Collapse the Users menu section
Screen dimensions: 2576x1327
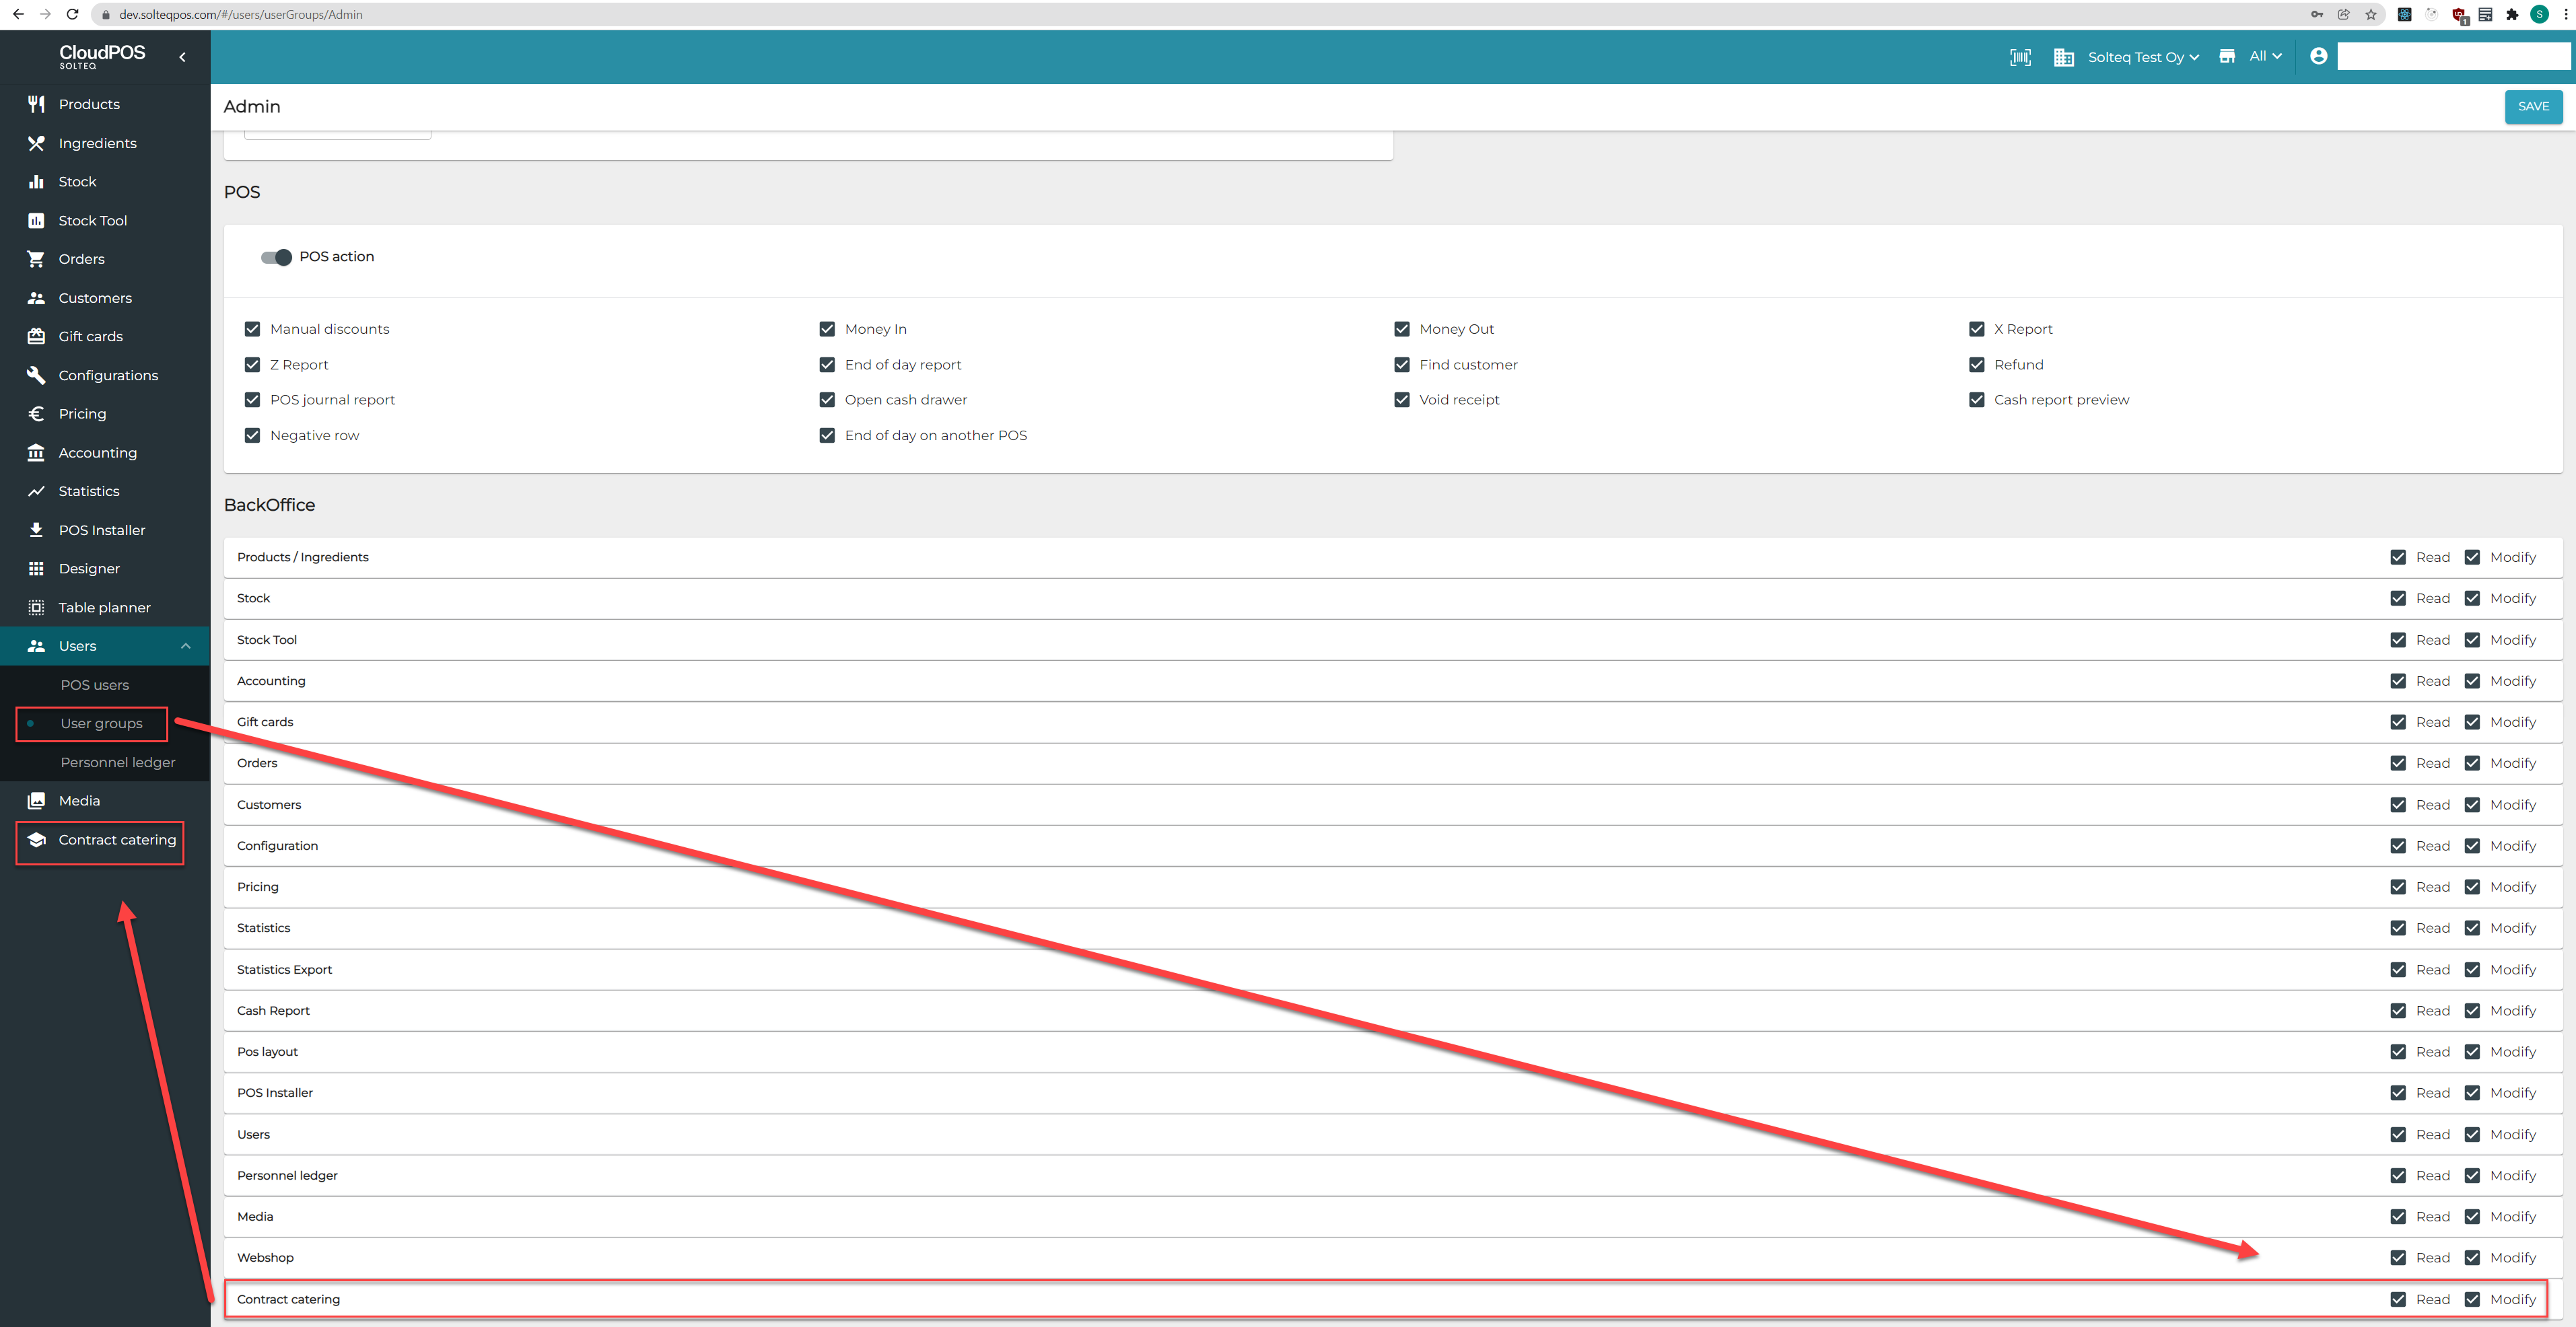point(185,646)
